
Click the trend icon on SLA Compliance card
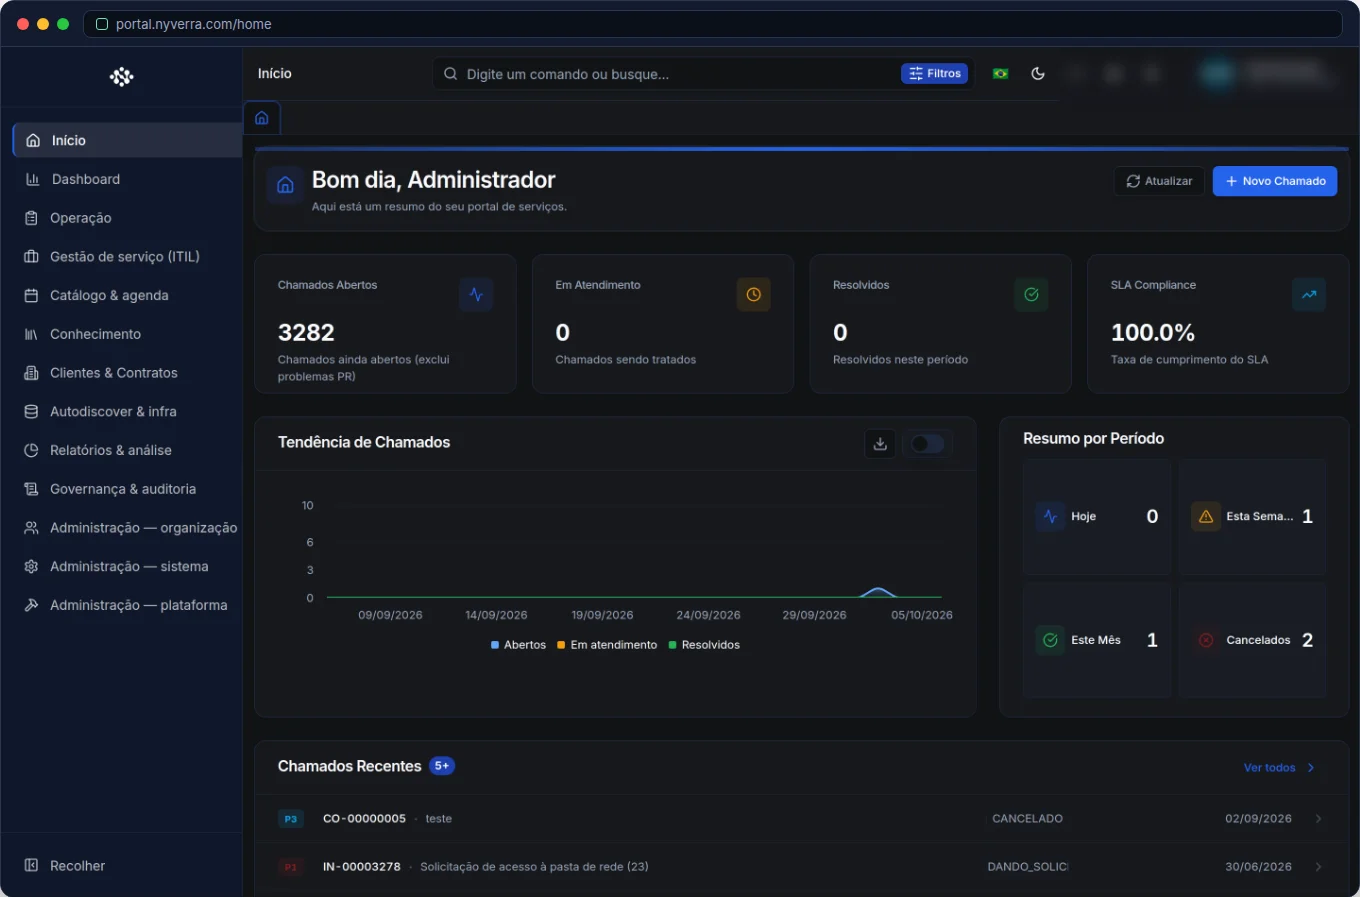tap(1309, 295)
